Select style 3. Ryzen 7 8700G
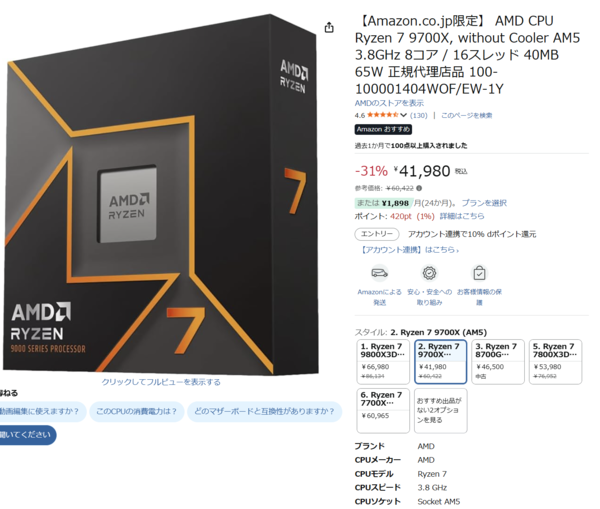600x509 pixels. coord(498,362)
